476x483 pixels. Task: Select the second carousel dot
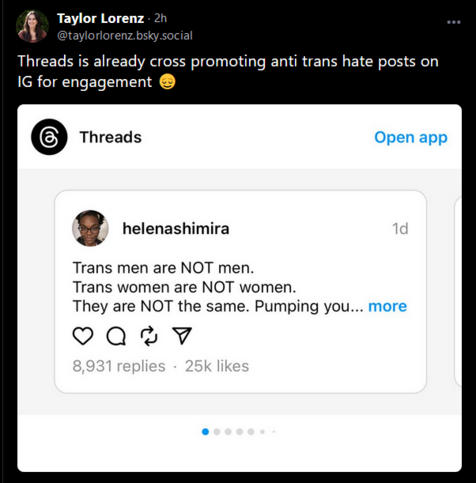217,432
